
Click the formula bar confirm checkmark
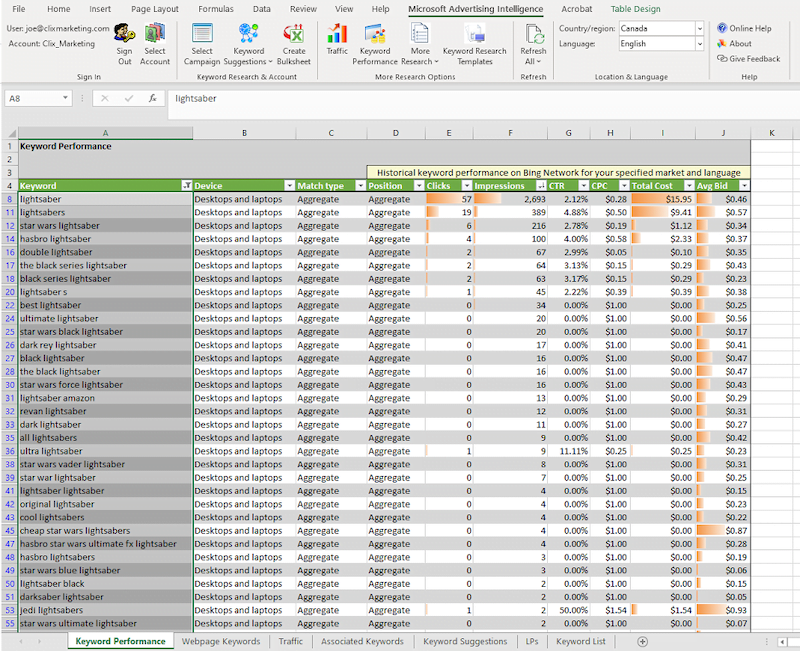pyautogui.click(x=129, y=98)
